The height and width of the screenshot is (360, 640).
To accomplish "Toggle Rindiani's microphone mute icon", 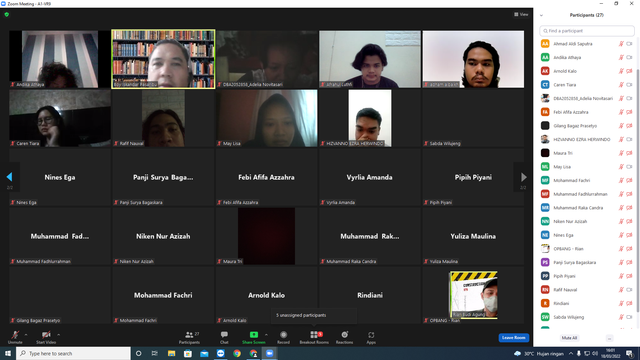I will [x=621, y=303].
